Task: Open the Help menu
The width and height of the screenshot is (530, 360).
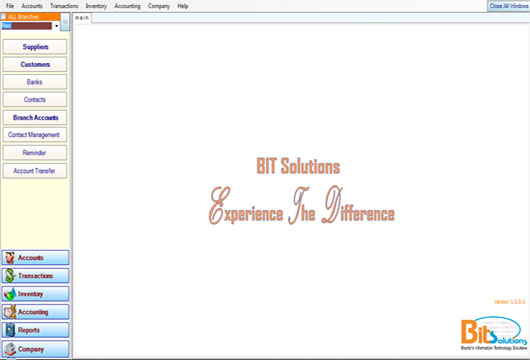Action: (x=183, y=6)
